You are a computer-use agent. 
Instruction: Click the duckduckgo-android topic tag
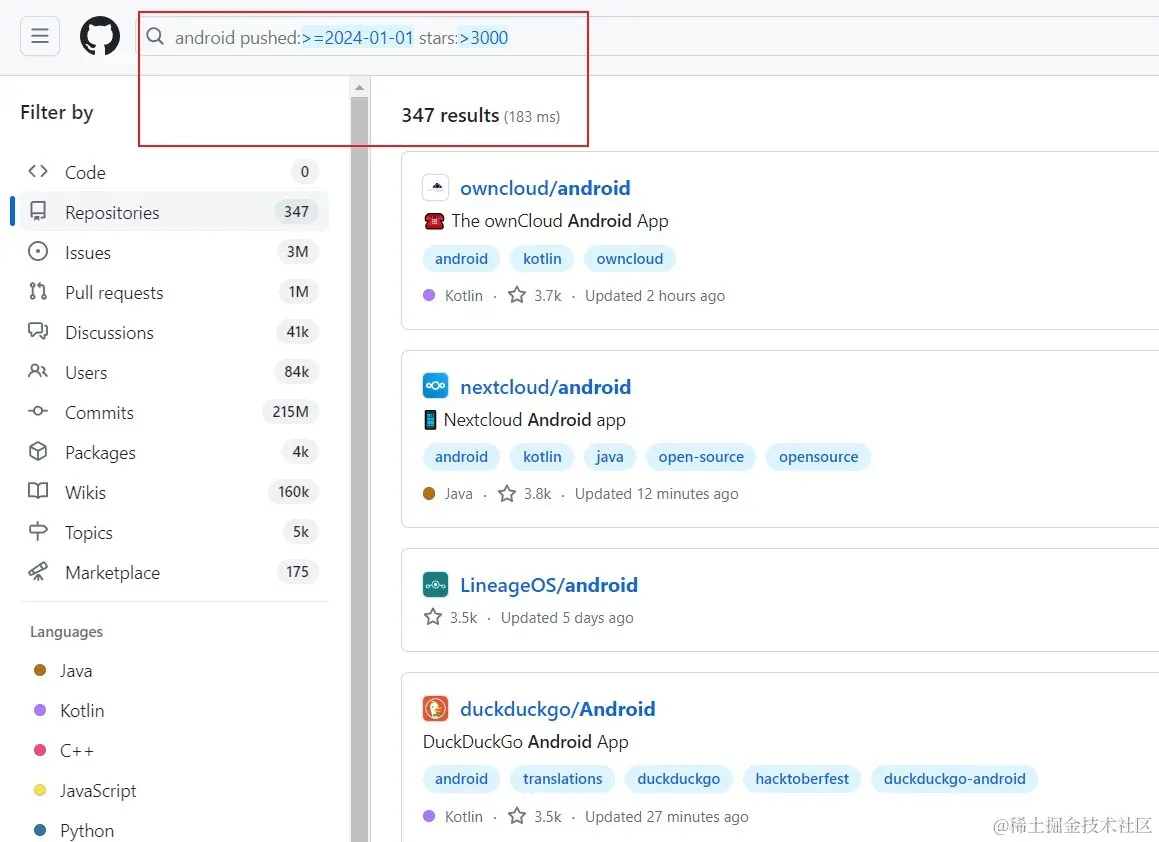pos(954,778)
